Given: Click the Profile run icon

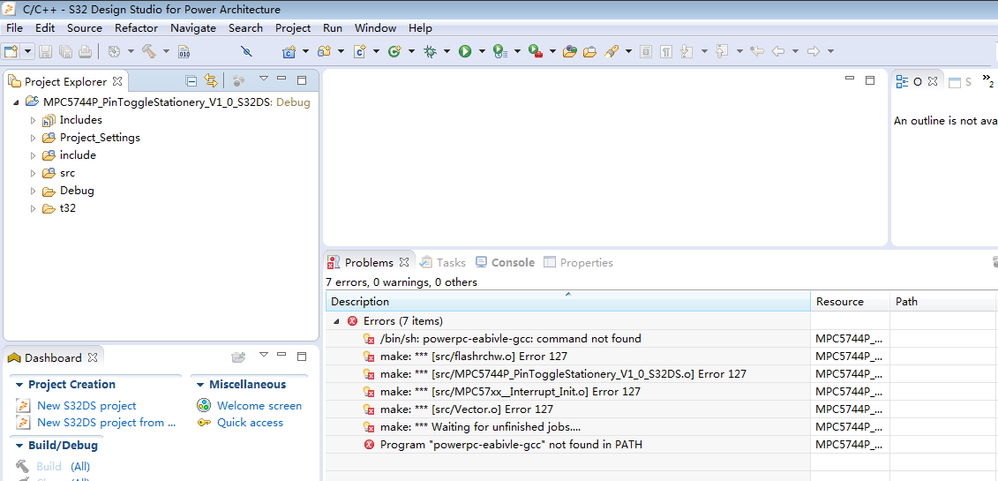Looking at the screenshot, I should (x=500, y=52).
